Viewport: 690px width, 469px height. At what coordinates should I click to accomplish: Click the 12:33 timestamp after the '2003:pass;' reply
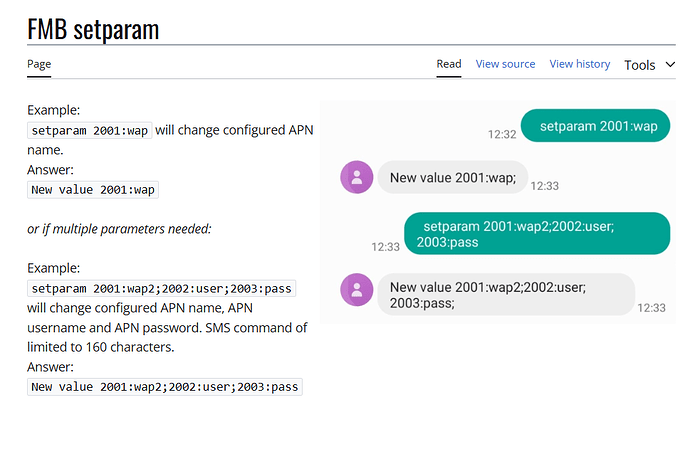[x=652, y=308]
